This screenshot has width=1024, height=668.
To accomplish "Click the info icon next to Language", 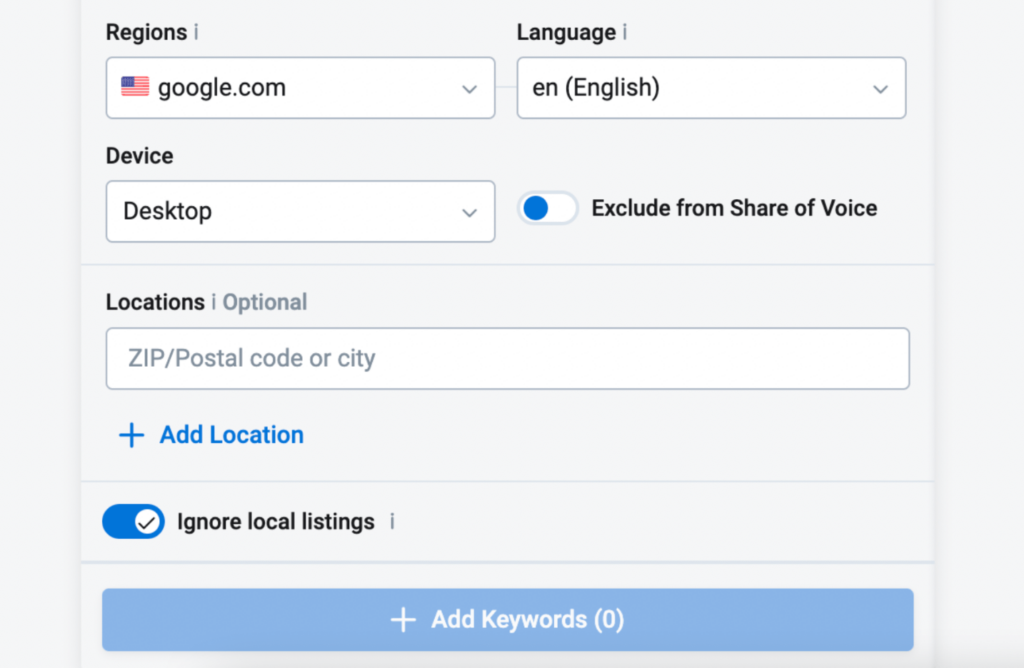I will coord(625,32).
